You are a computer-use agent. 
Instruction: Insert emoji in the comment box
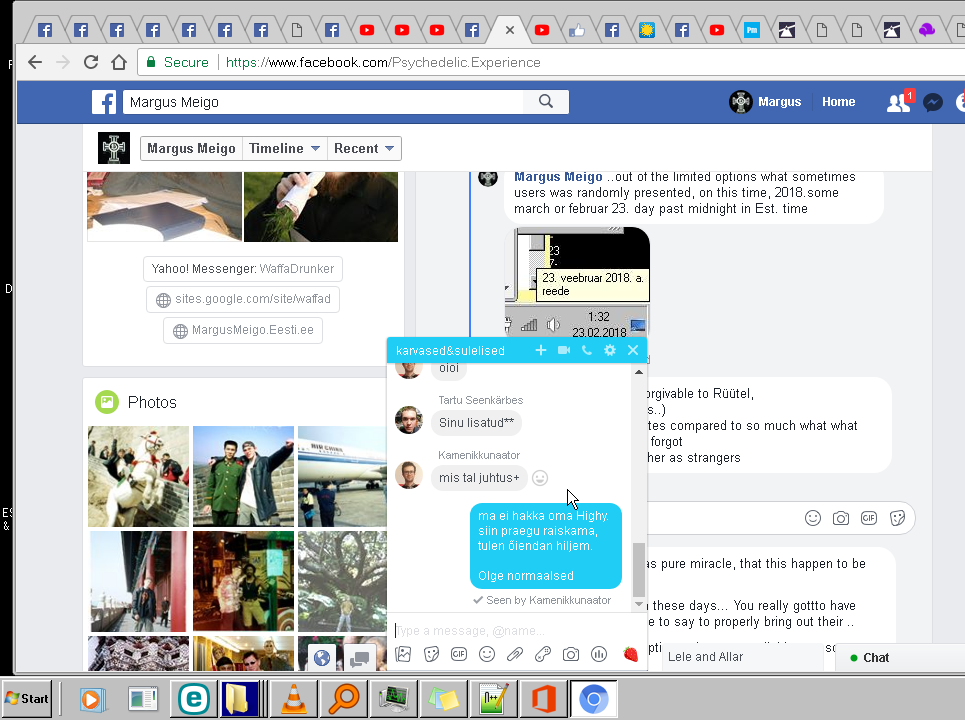click(813, 518)
